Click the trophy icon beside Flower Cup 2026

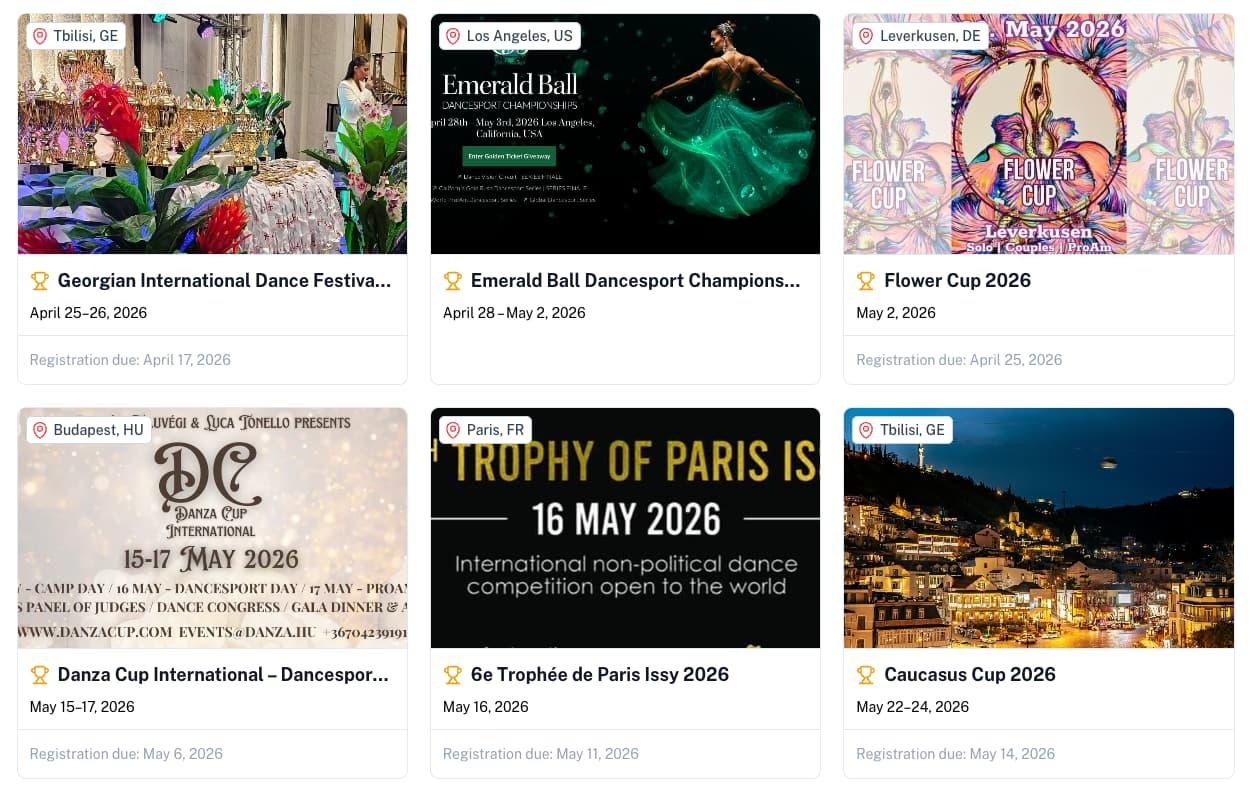tap(866, 281)
